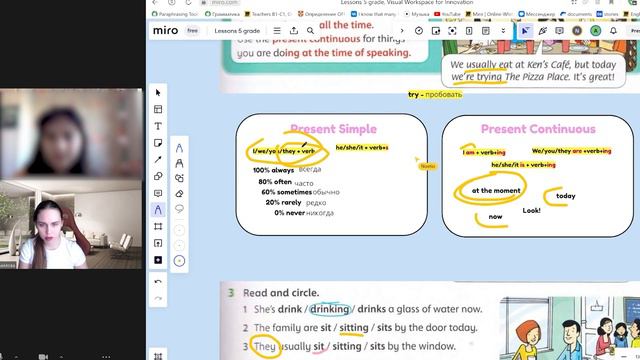The image size is (640, 360).
Task: Click the '100% always' text
Action: pos(273,170)
